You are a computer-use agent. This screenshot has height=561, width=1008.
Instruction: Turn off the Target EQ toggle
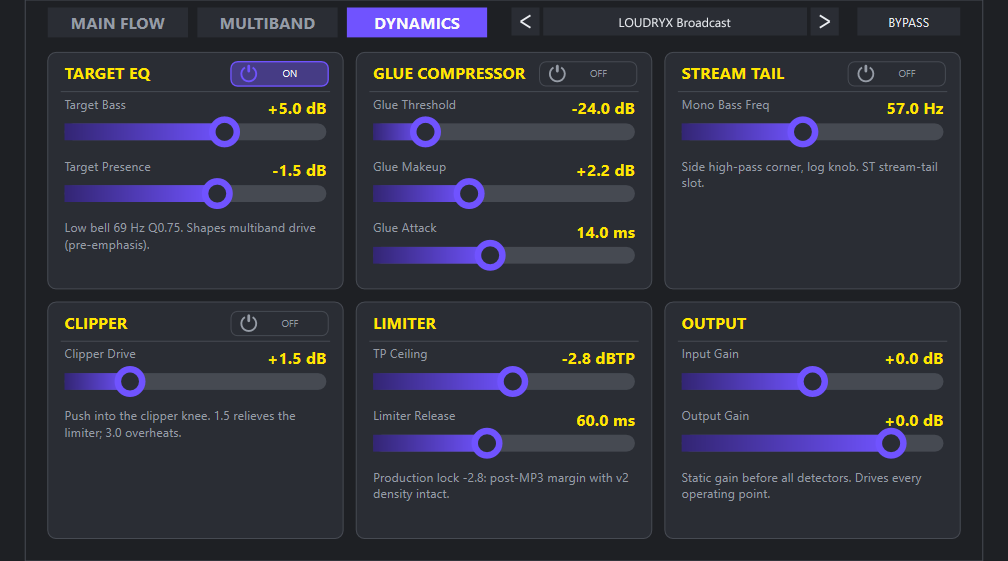click(x=280, y=74)
